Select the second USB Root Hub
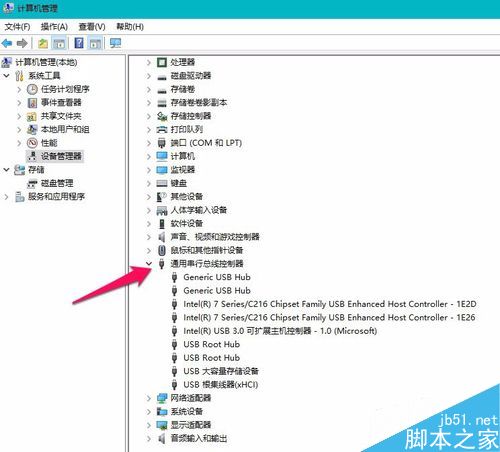Image resolution: width=500 pixels, height=452 pixels. [x=212, y=358]
